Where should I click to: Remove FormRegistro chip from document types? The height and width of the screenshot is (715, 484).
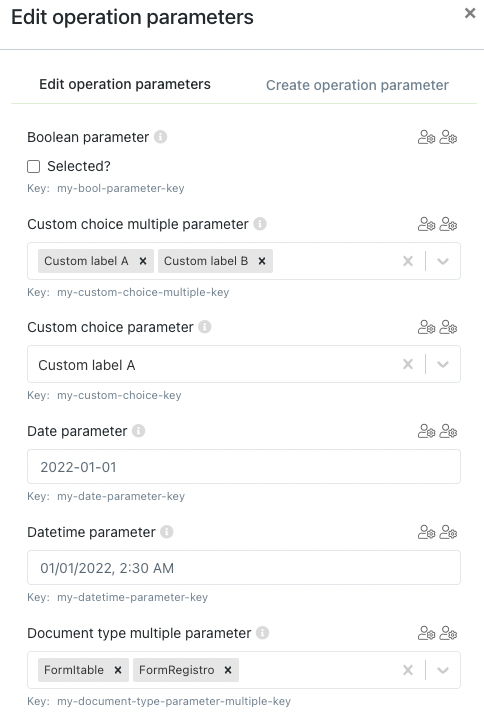pos(228,670)
